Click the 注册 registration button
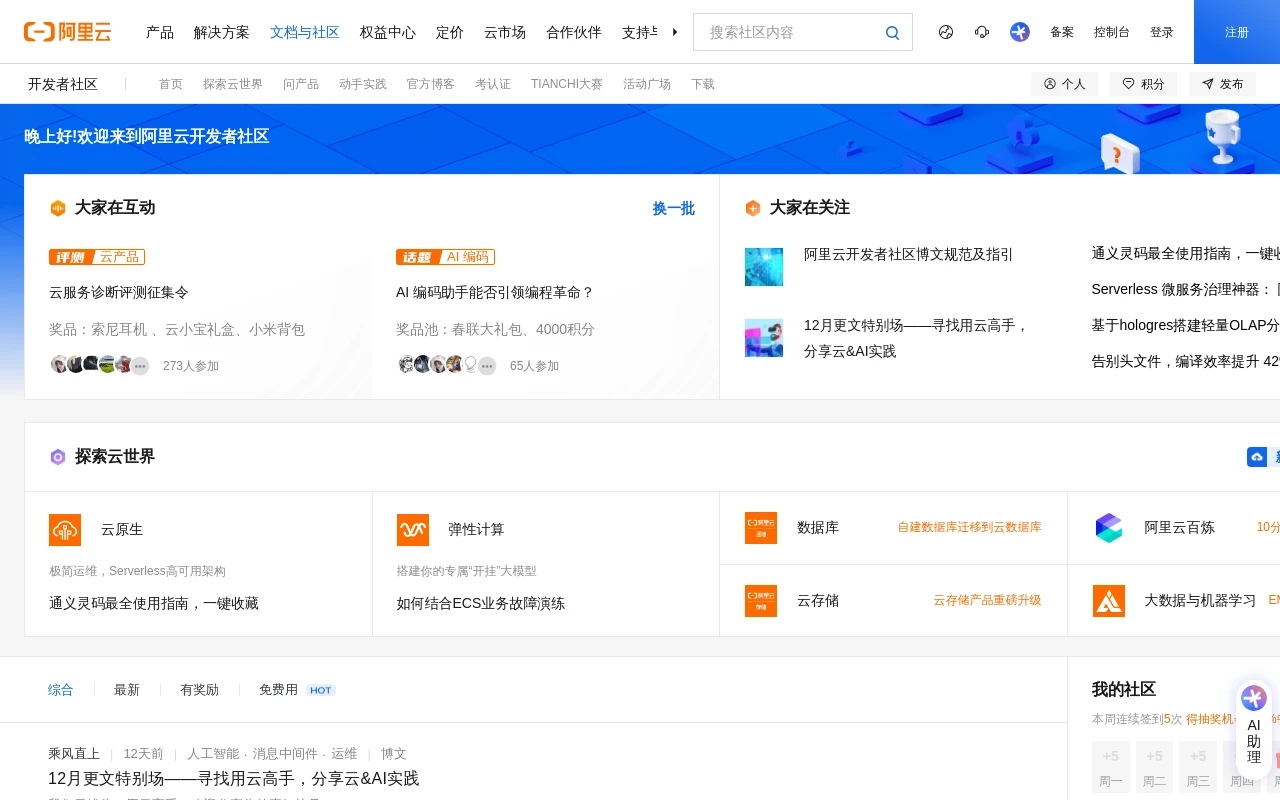The height and width of the screenshot is (800, 1280). 1237,32
